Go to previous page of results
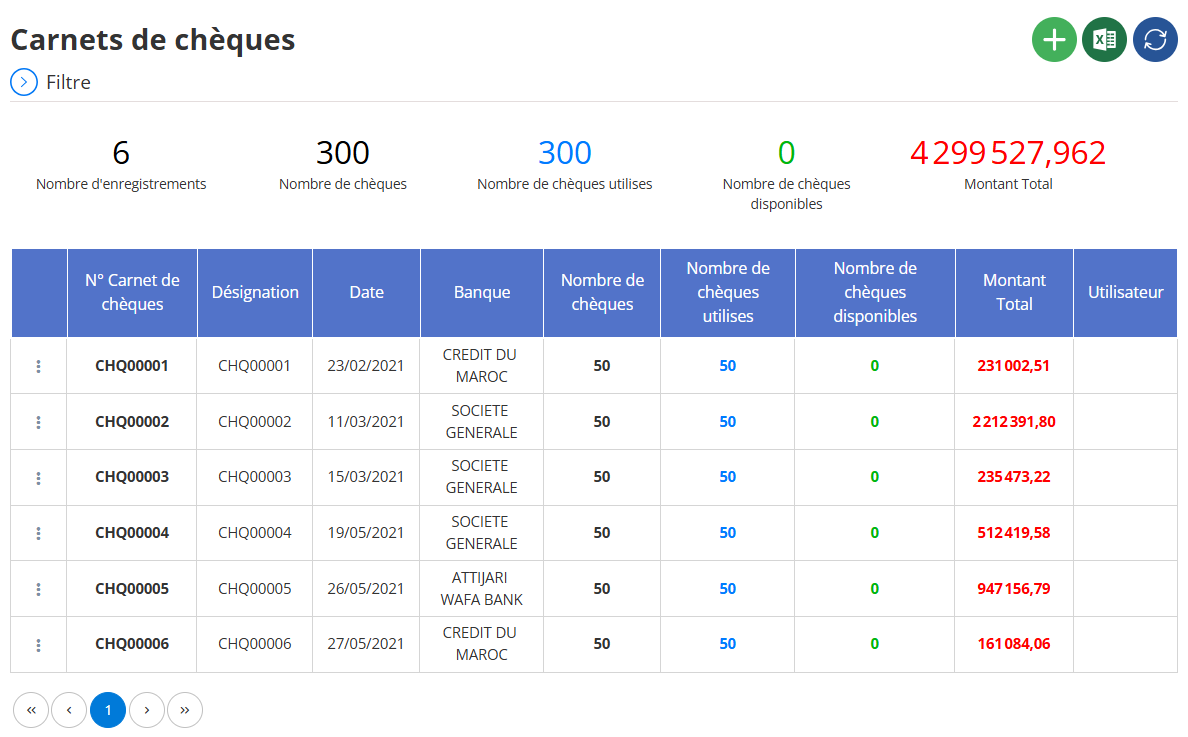Image resolution: width=1188 pixels, height=737 pixels. [x=69, y=710]
